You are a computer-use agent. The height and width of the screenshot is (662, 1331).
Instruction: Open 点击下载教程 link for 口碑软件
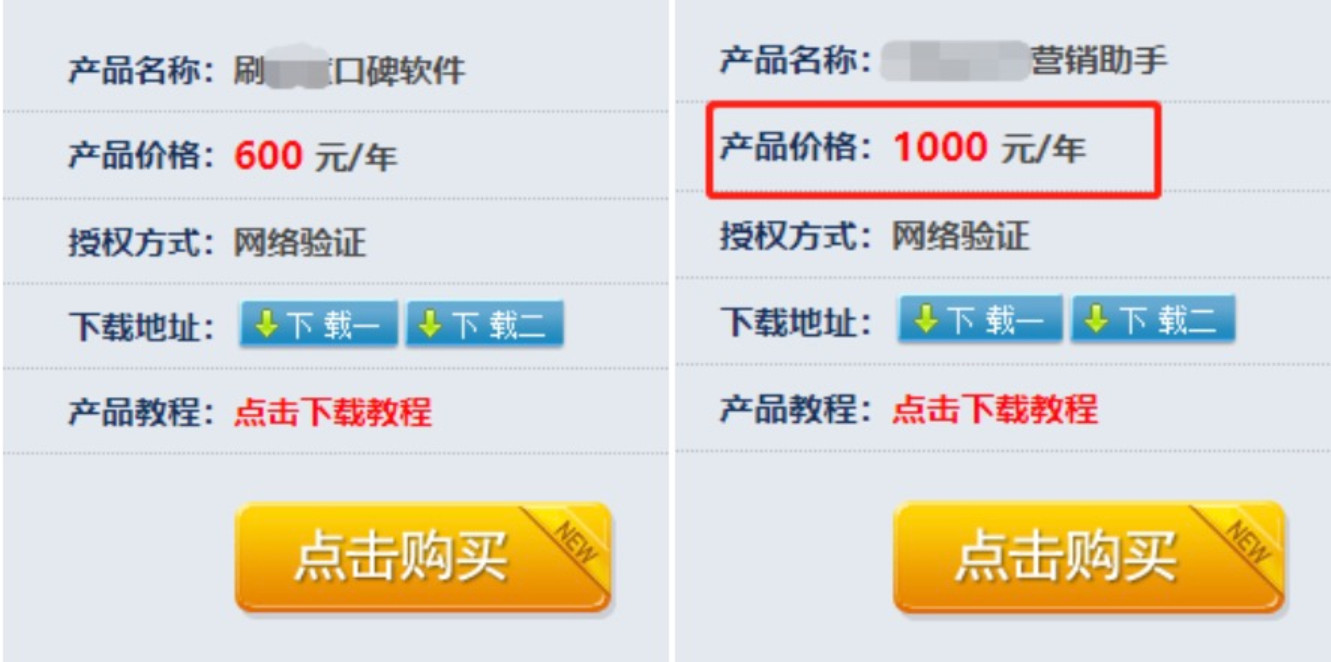[x=333, y=412]
